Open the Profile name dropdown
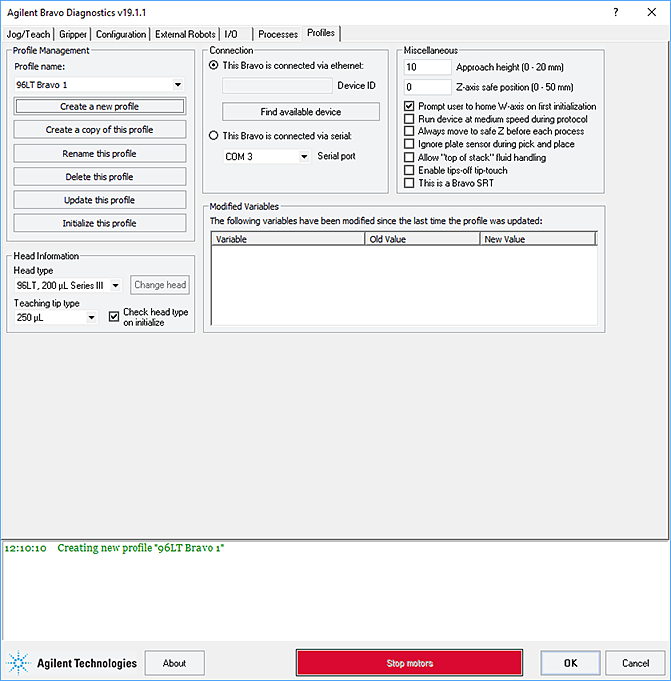 178,86
